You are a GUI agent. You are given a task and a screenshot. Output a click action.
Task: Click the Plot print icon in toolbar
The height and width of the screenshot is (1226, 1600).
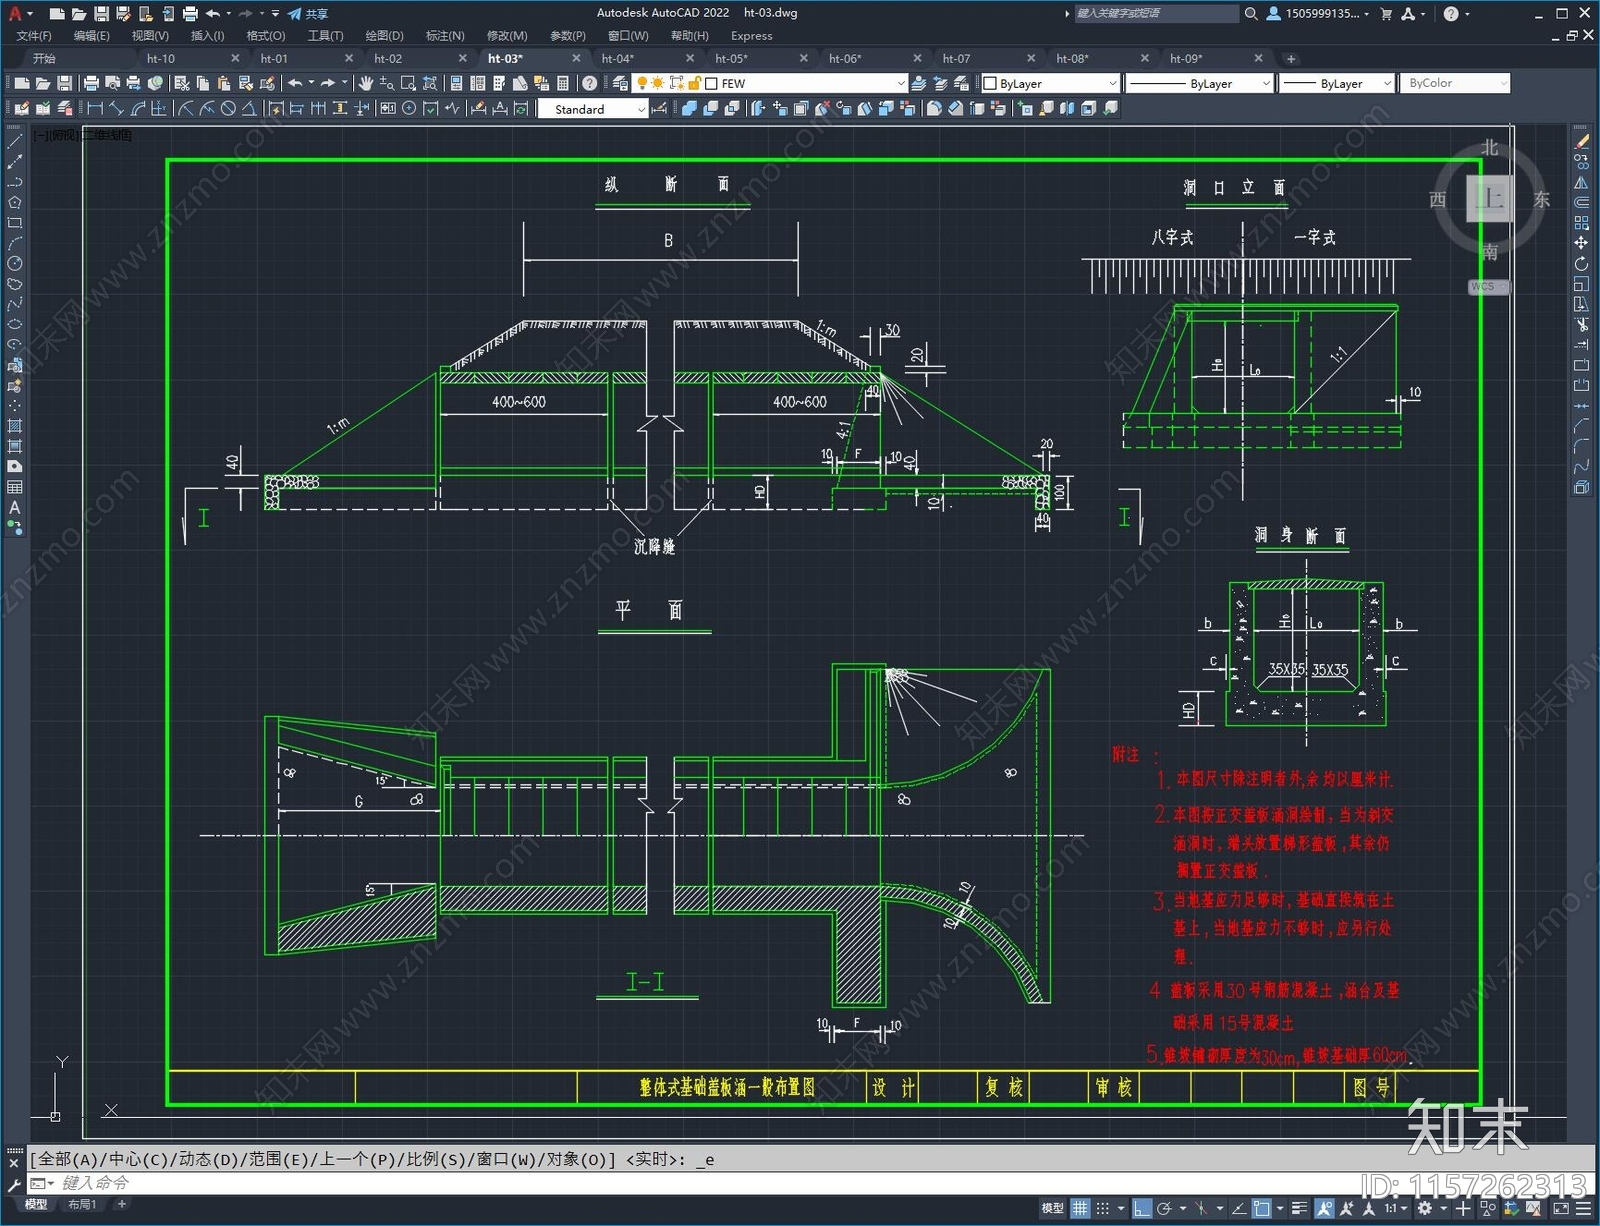pyautogui.click(x=91, y=83)
